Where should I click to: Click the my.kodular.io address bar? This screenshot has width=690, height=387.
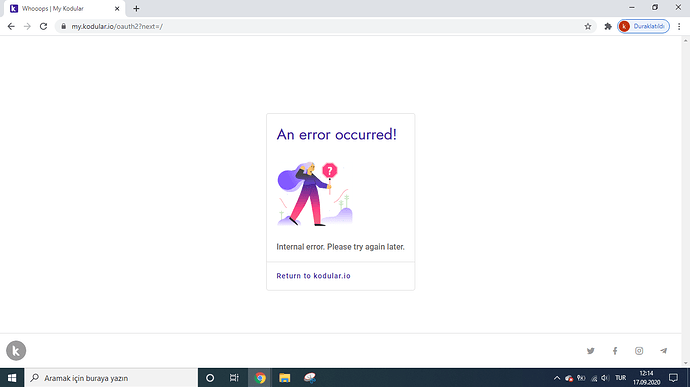pos(326,26)
